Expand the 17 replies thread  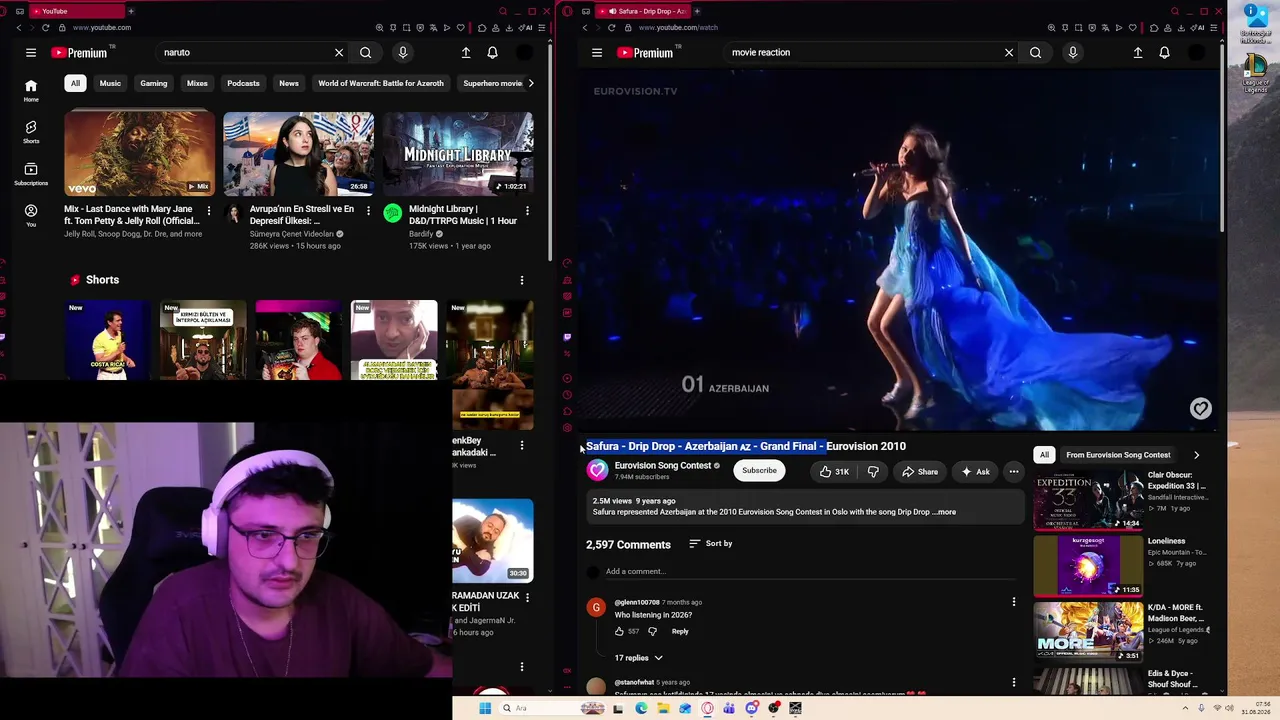pos(638,658)
